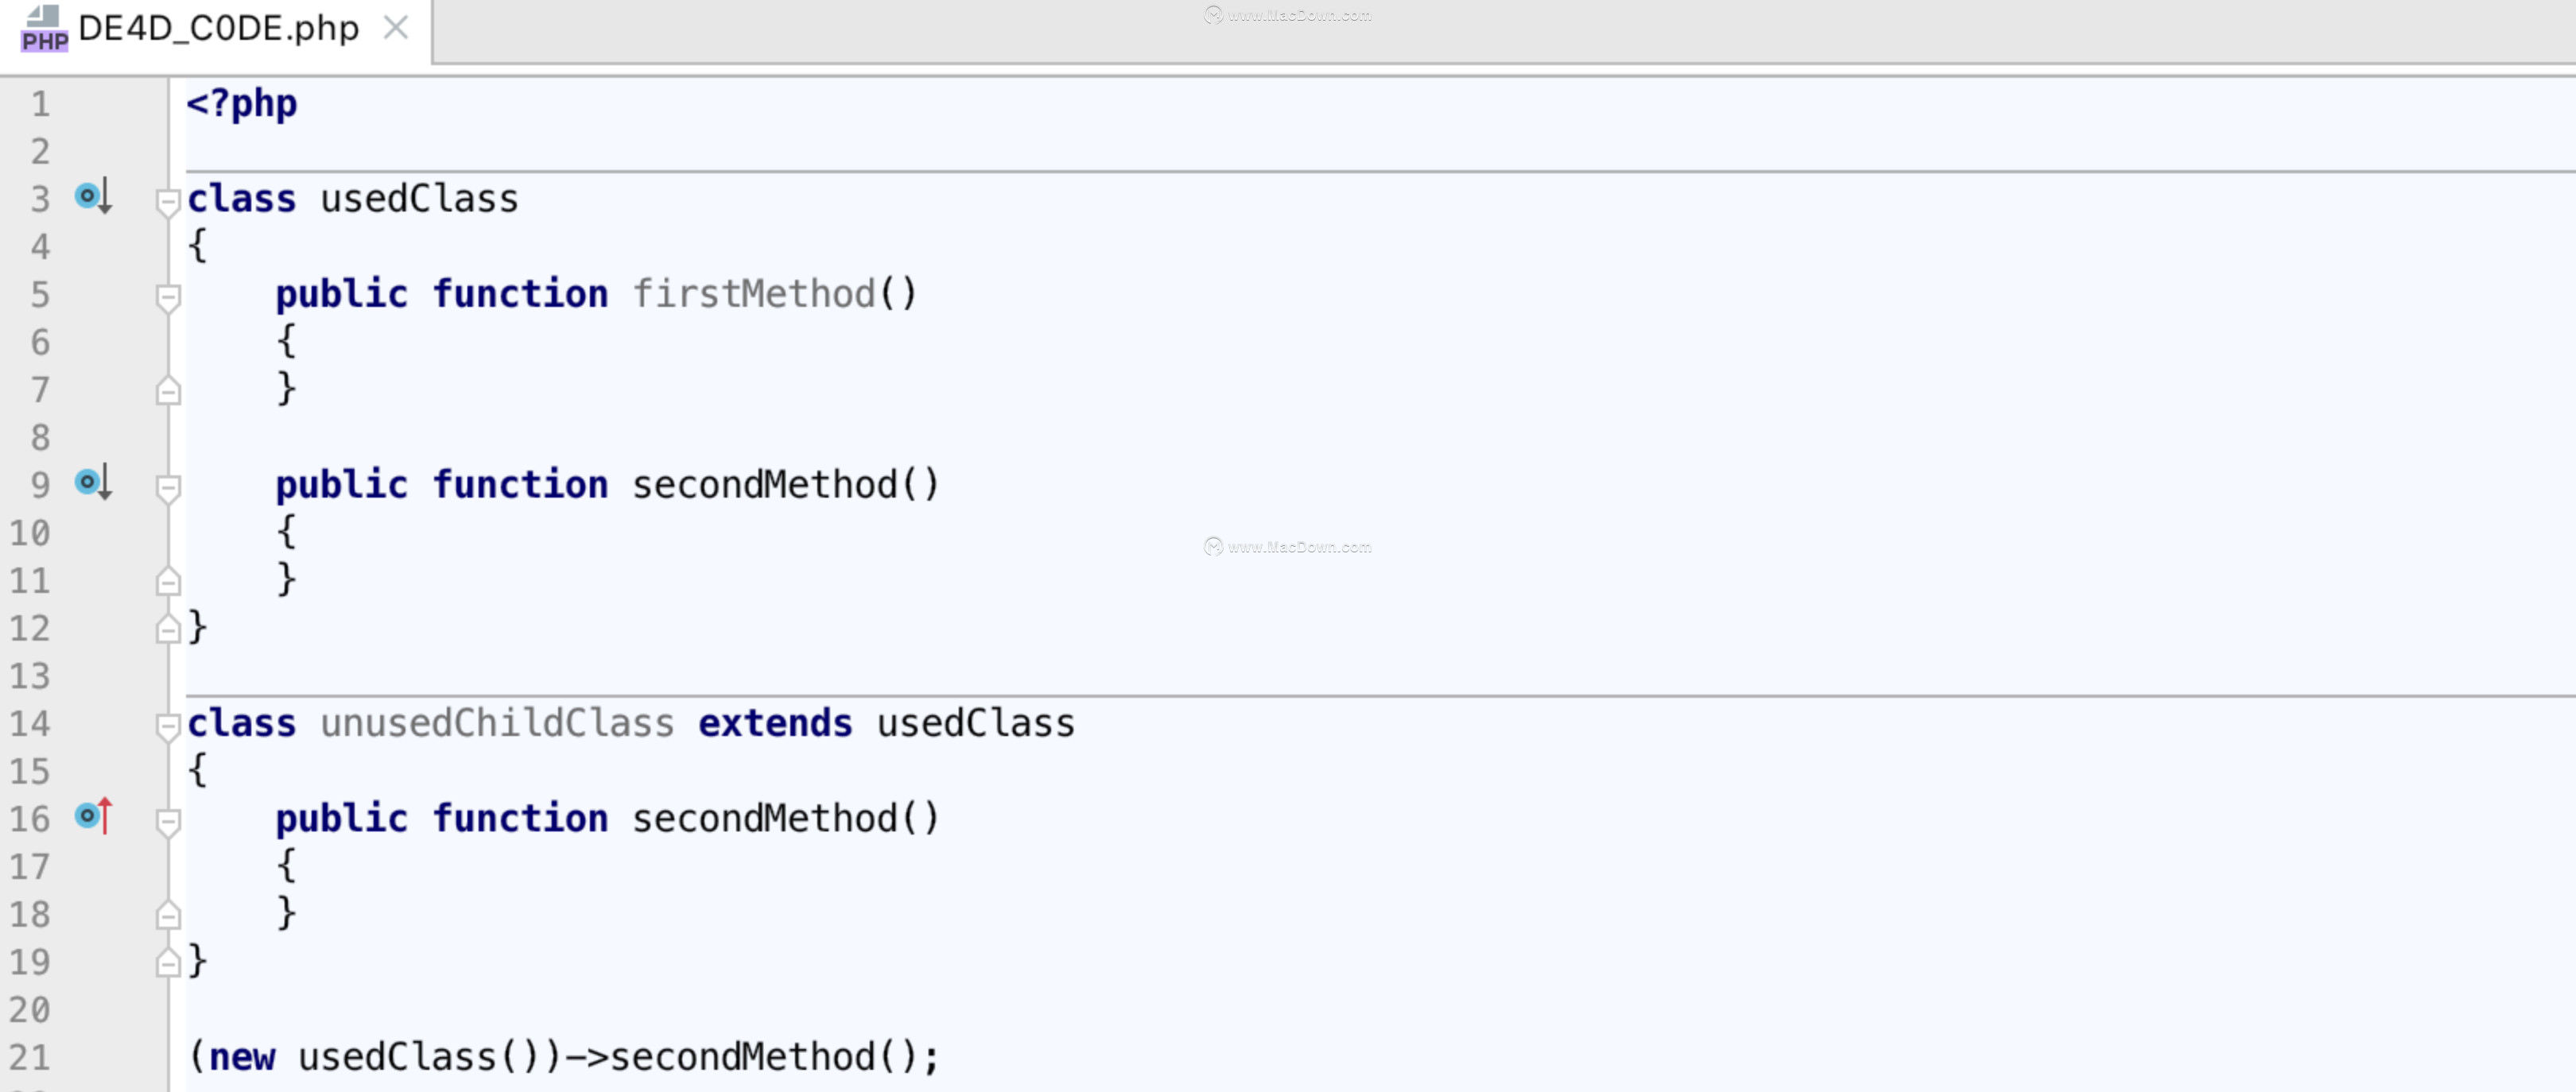The width and height of the screenshot is (2576, 1092).
Task: Collapse secondMethod fold marker on line 16
Action: (x=168, y=822)
